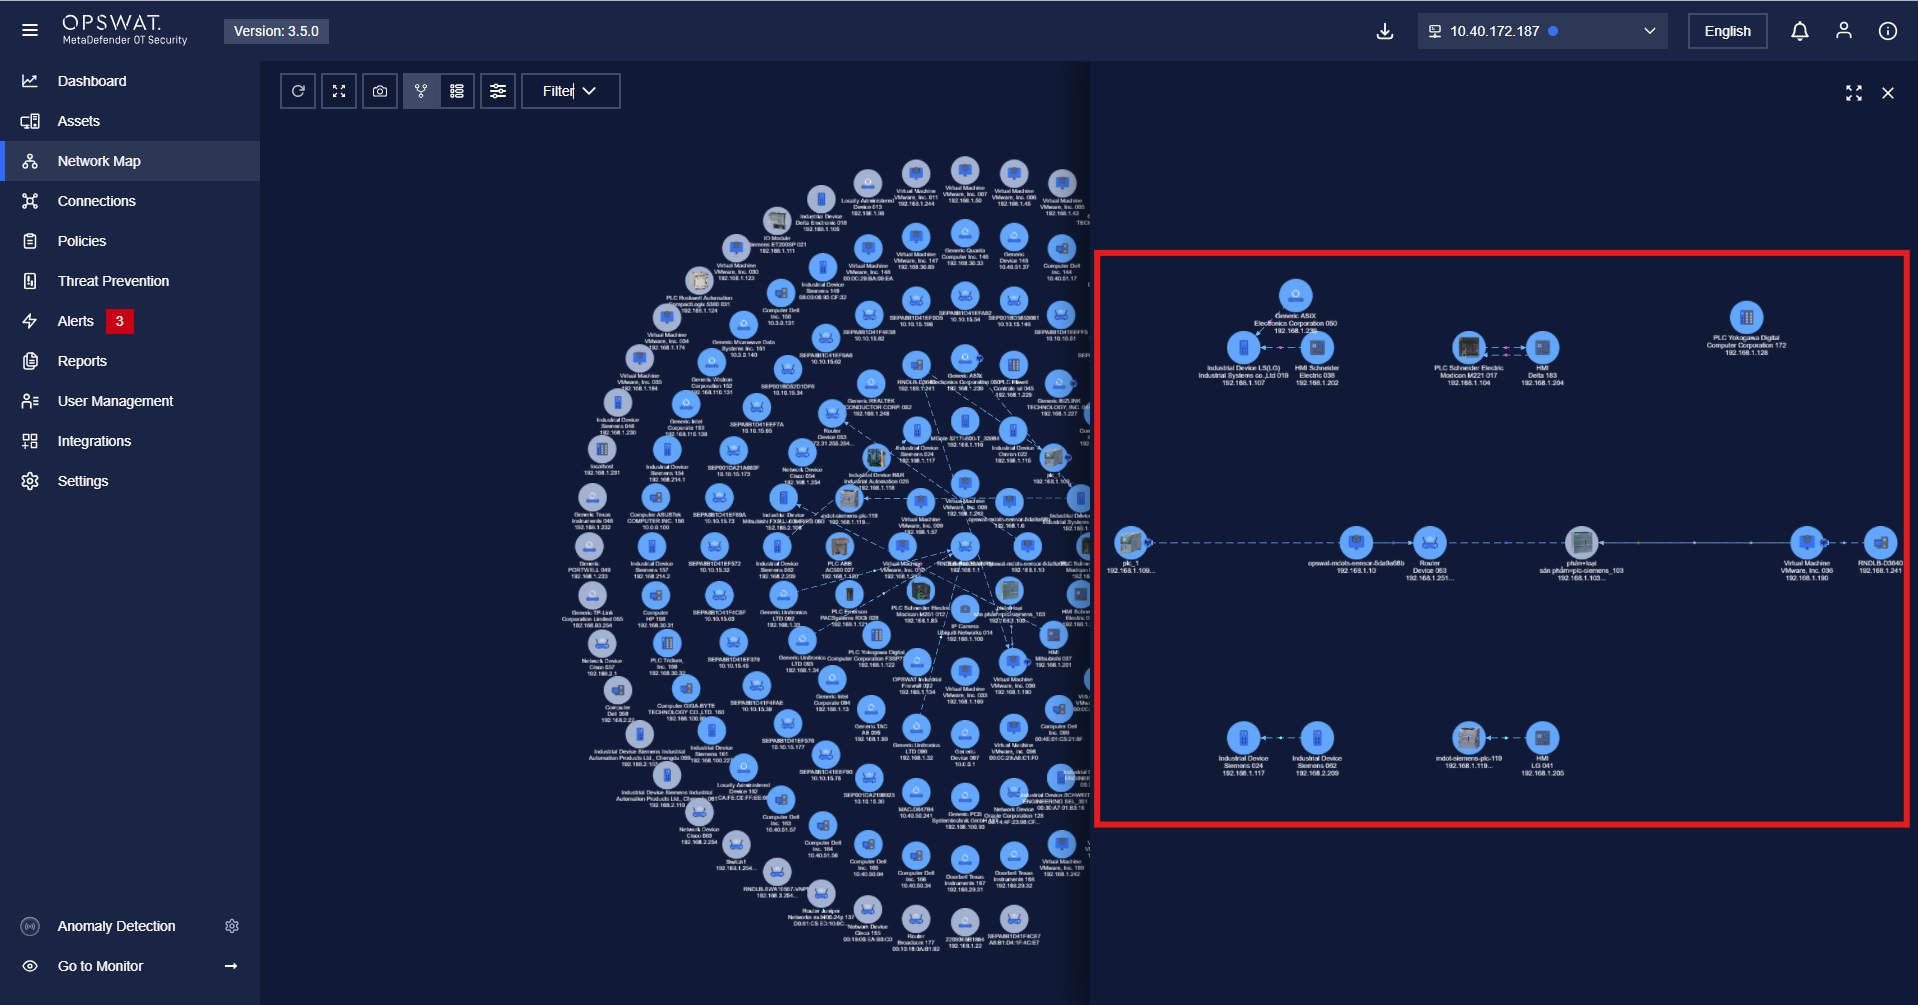Screen dimensions: 1918x1005
Task: Select plc_1 node in detail panel
Action: (1131, 543)
